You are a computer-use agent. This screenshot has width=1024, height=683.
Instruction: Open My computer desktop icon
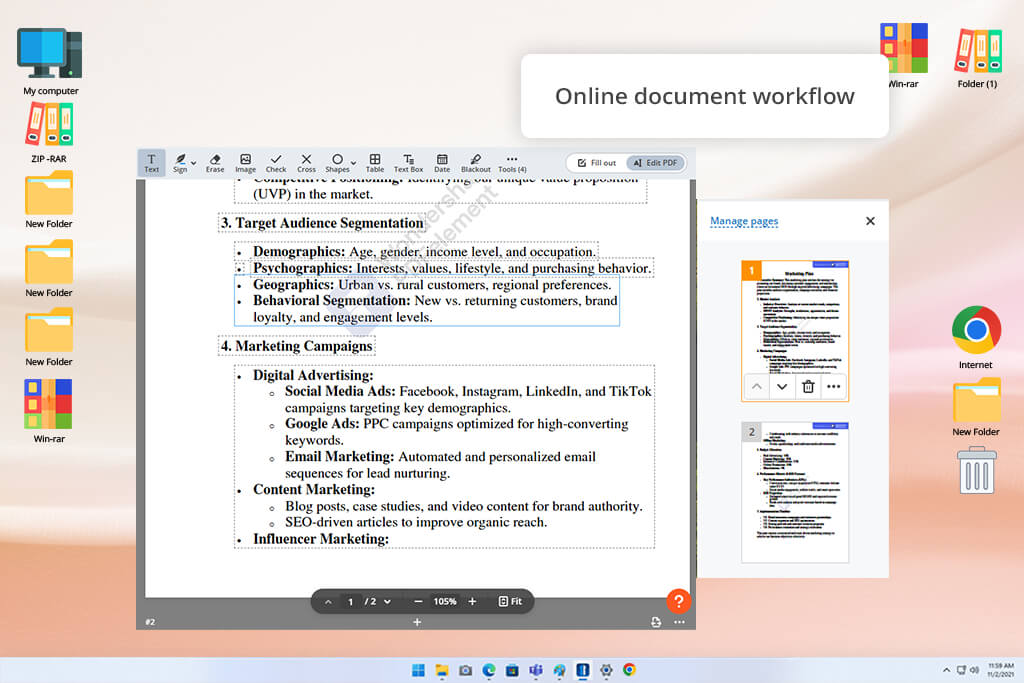50,62
